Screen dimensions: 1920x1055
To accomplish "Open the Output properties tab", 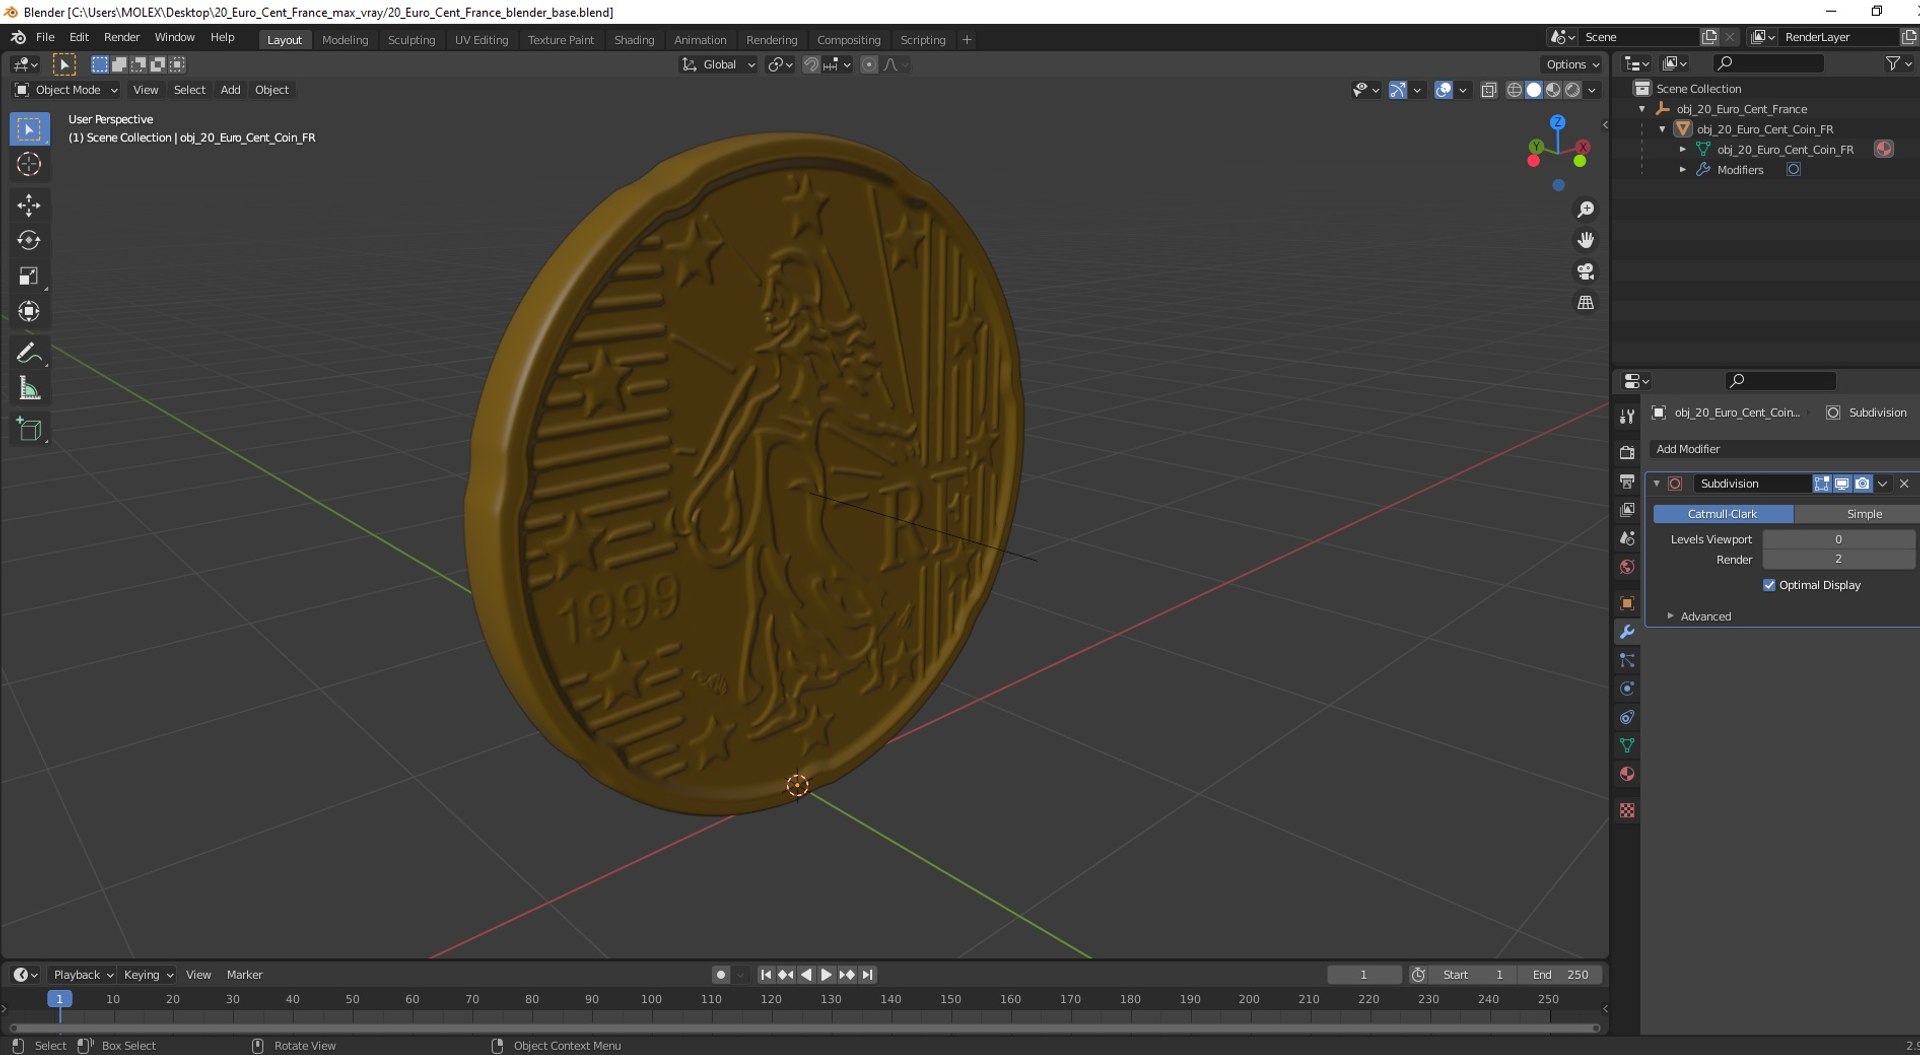I will pos(1627,482).
